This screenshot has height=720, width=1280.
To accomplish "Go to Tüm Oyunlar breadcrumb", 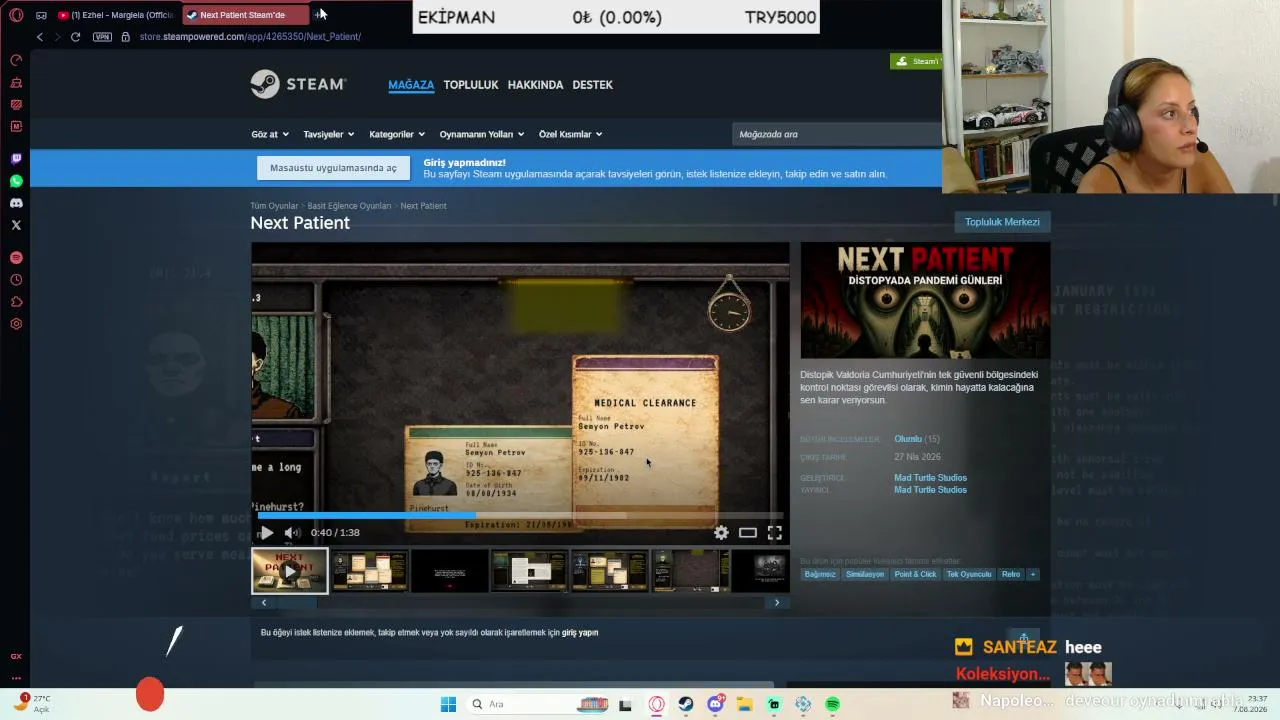I will 274,206.
